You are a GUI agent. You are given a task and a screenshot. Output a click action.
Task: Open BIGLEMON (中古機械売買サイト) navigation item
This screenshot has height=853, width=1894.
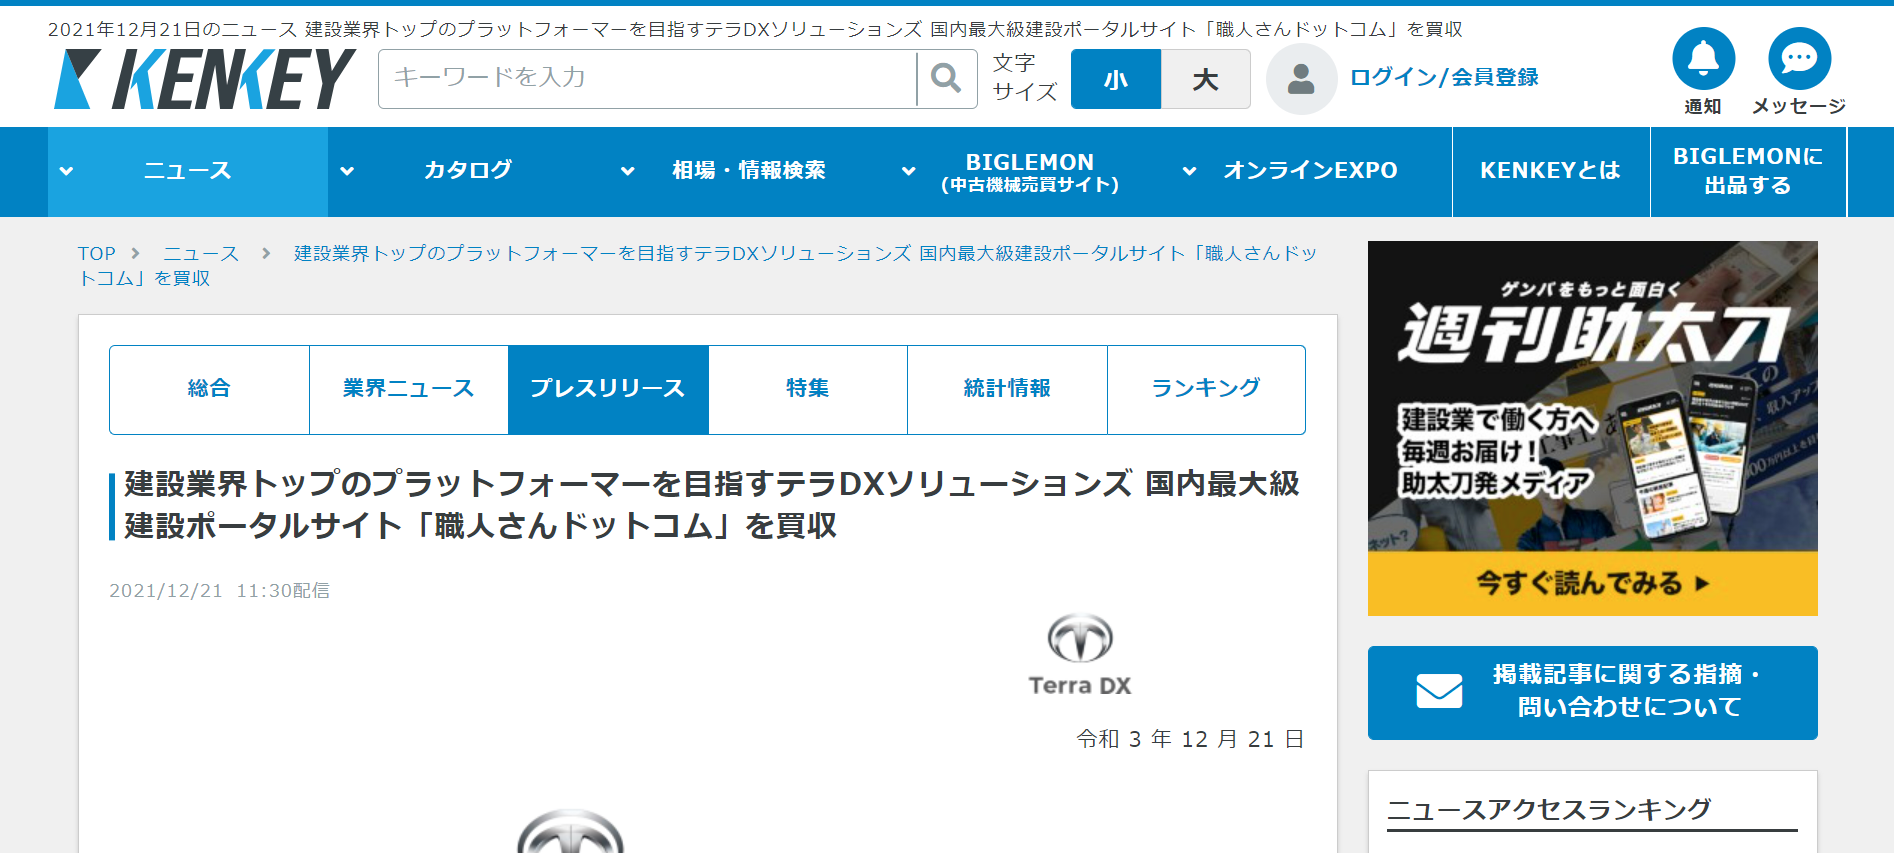(x=1030, y=171)
